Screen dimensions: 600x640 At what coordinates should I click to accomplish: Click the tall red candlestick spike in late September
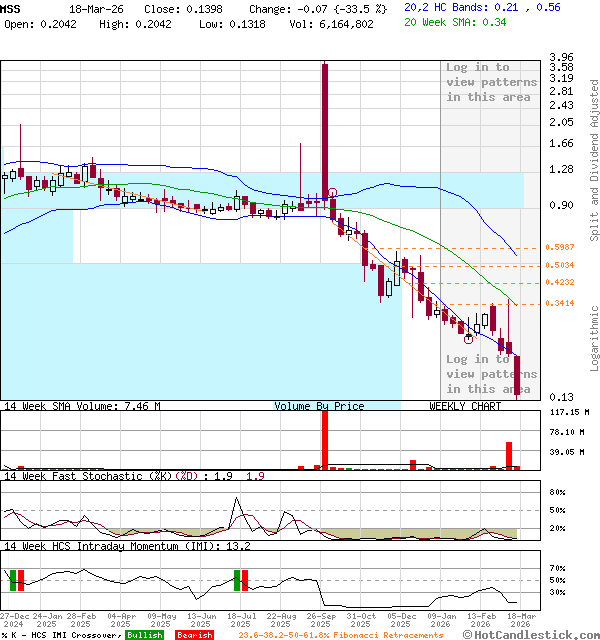coord(324,130)
